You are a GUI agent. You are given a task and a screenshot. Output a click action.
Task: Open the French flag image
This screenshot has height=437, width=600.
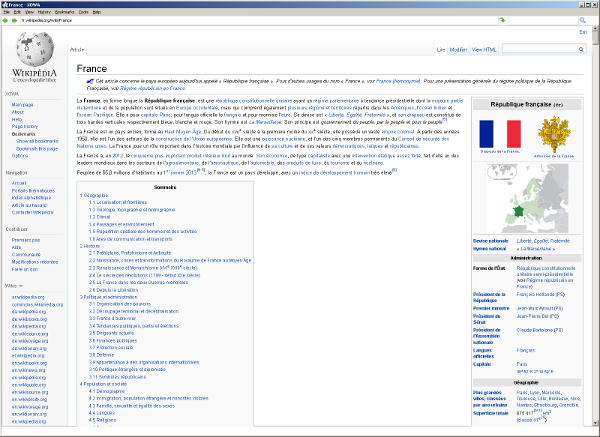tap(493, 132)
